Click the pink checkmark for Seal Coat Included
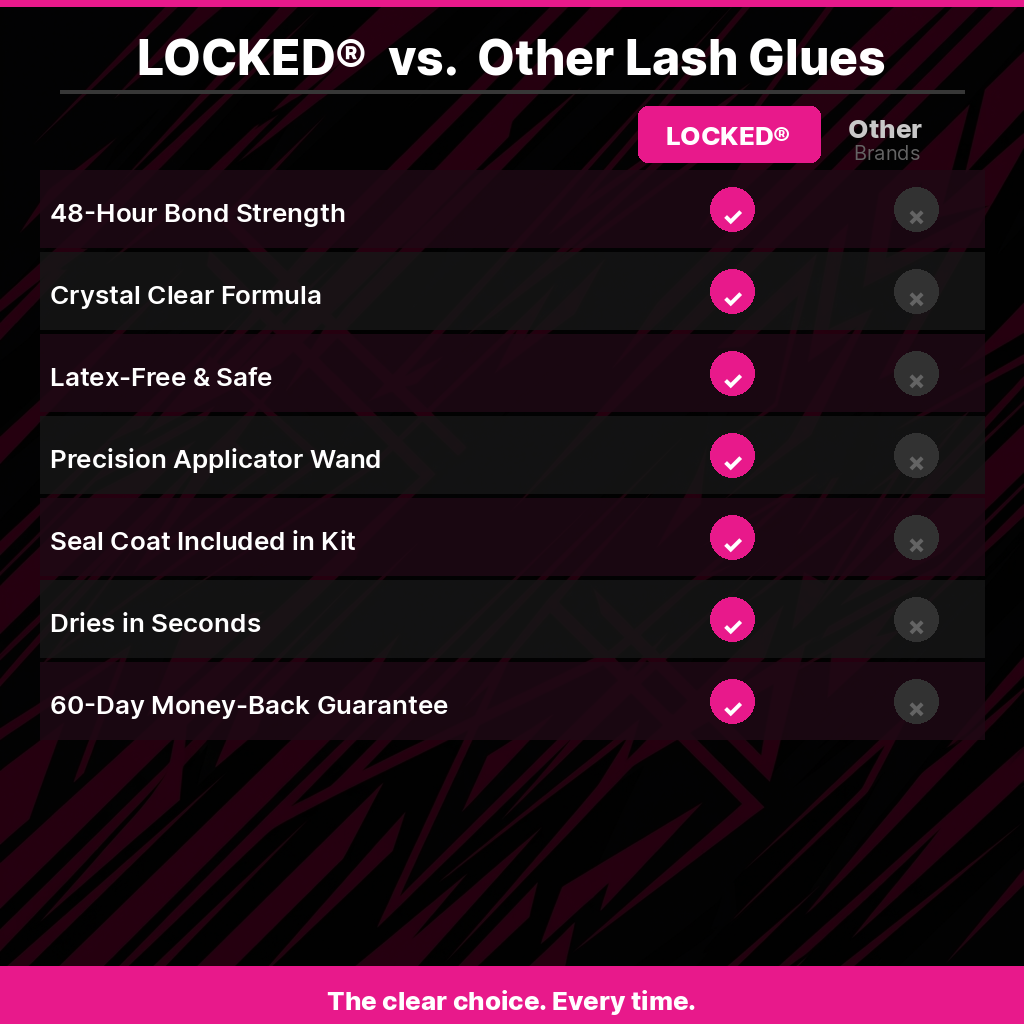The image size is (1024, 1024). coord(732,538)
